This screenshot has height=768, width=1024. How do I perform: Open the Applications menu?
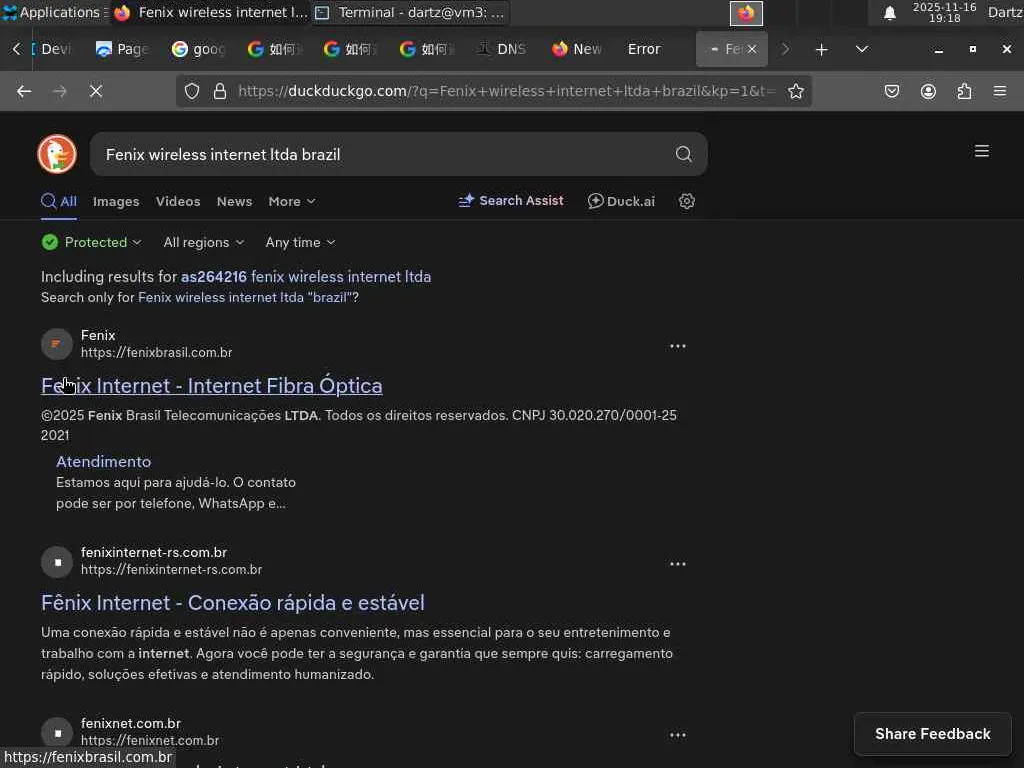point(54,12)
